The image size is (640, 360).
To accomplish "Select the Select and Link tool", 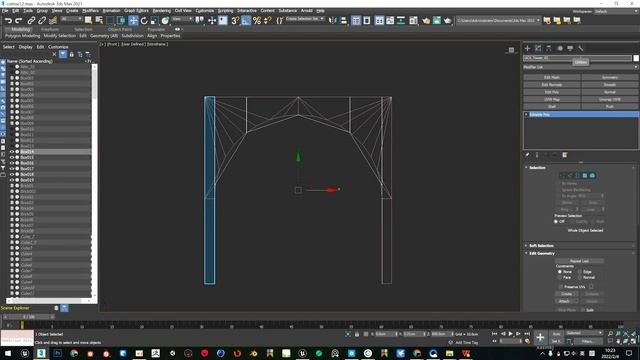I will pos(31,20).
